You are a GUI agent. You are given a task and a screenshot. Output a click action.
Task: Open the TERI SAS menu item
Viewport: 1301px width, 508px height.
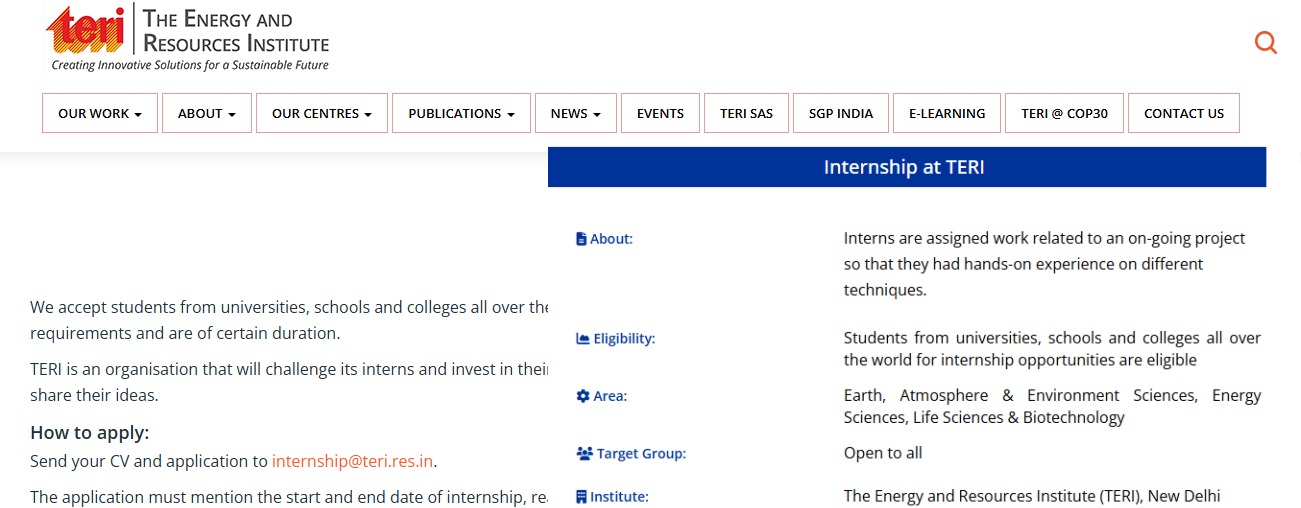click(x=746, y=114)
